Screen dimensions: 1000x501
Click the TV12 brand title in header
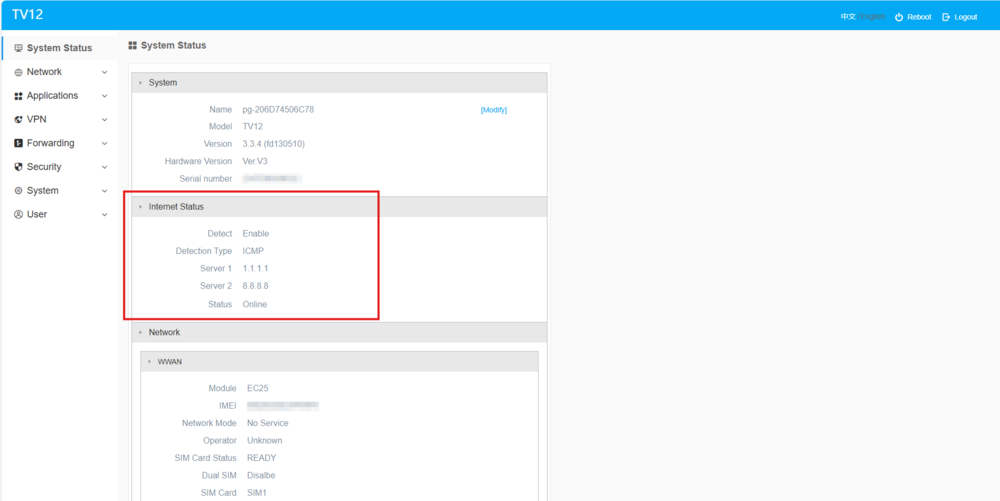(x=28, y=15)
